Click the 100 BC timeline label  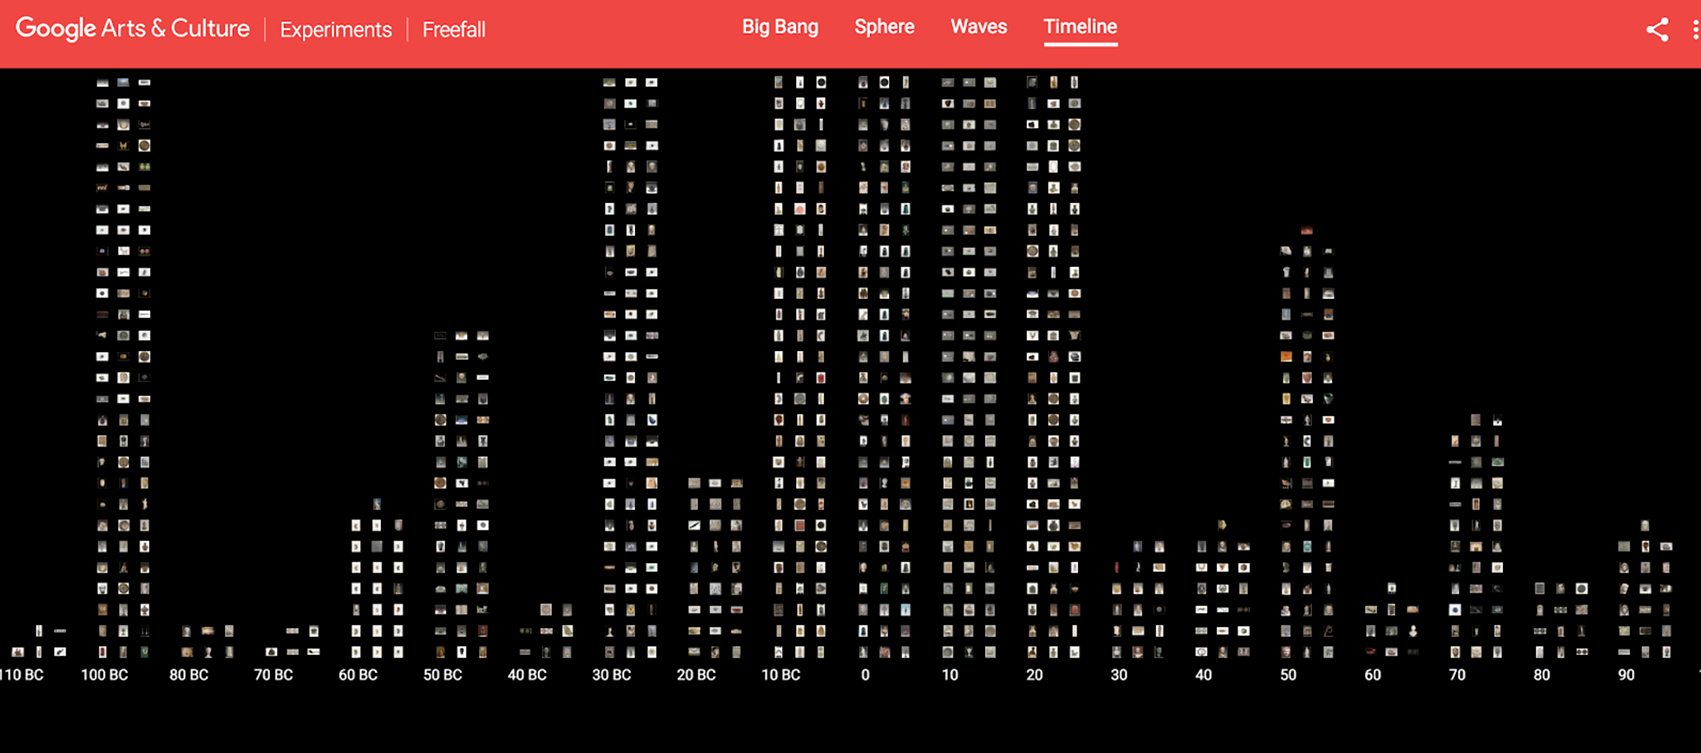[x=104, y=675]
